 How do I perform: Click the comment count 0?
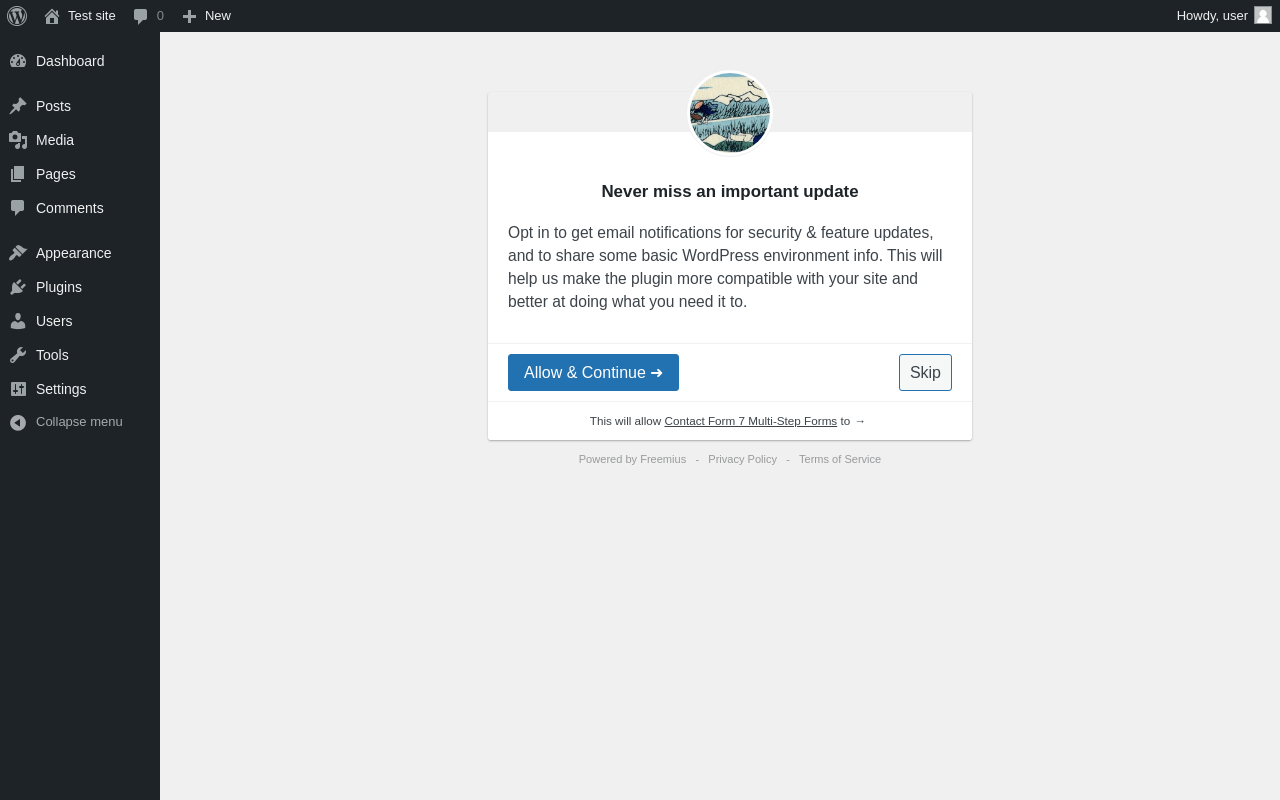tap(160, 16)
